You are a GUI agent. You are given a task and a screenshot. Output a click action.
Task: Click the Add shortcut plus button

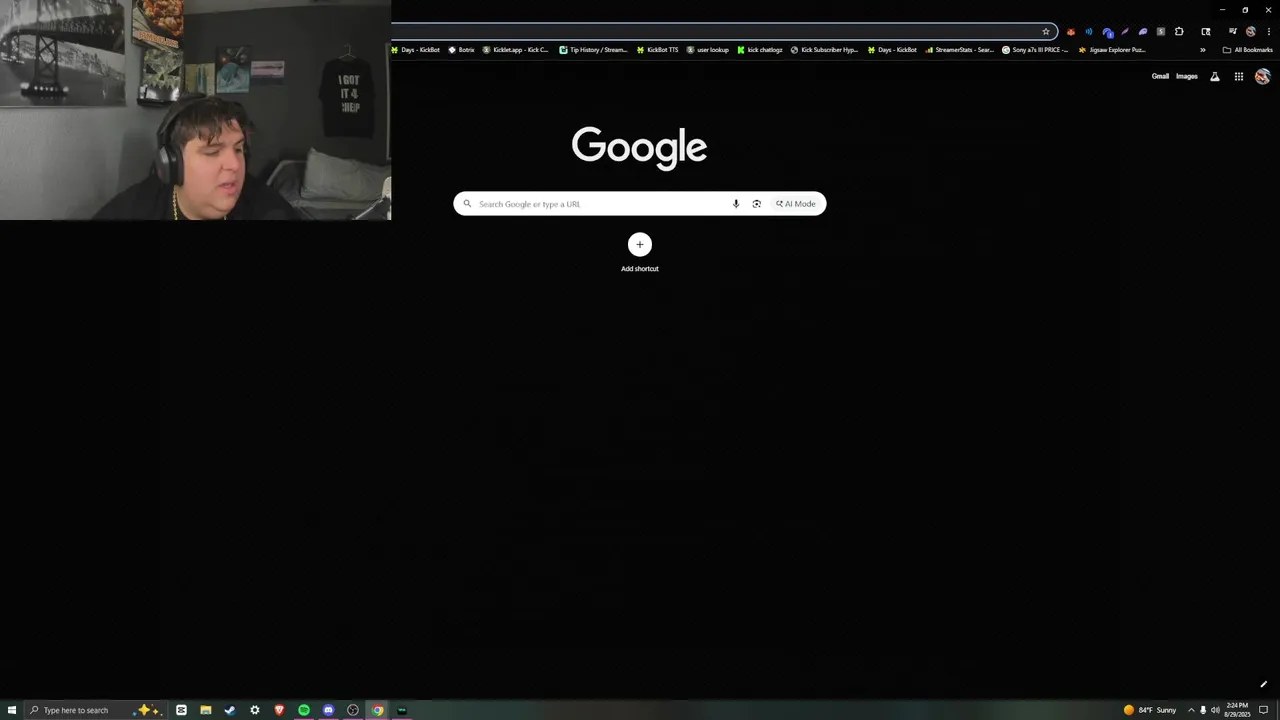pyautogui.click(x=640, y=244)
